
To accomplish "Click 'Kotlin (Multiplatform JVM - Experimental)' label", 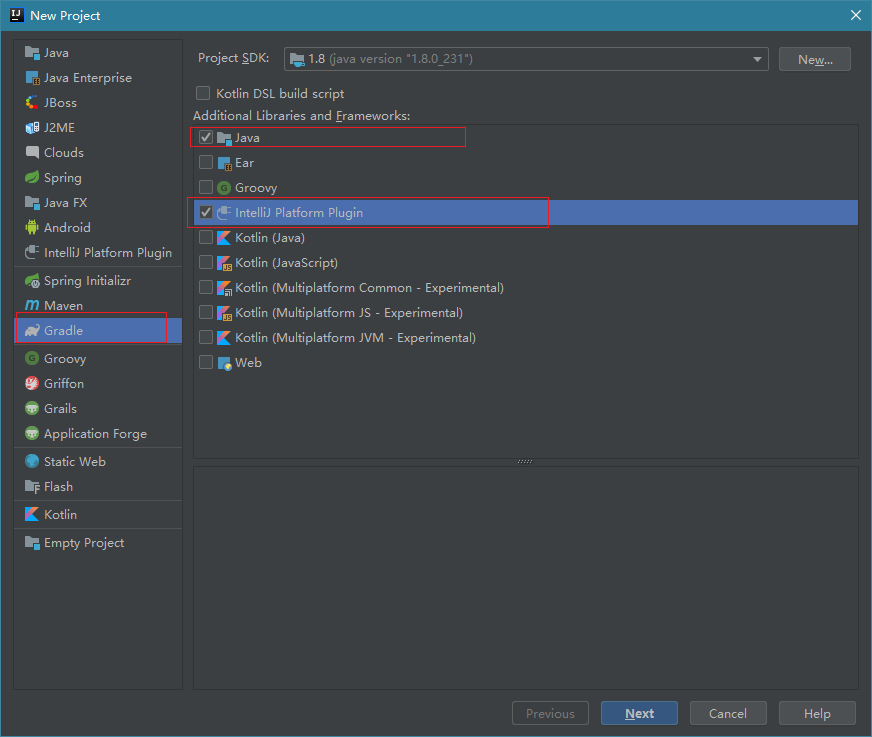I will 355,338.
